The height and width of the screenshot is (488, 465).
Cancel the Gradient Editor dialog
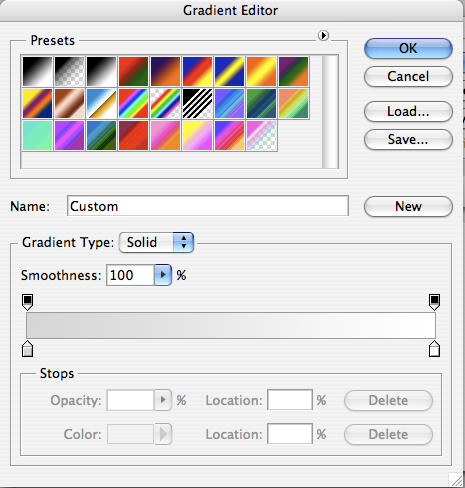[408, 76]
